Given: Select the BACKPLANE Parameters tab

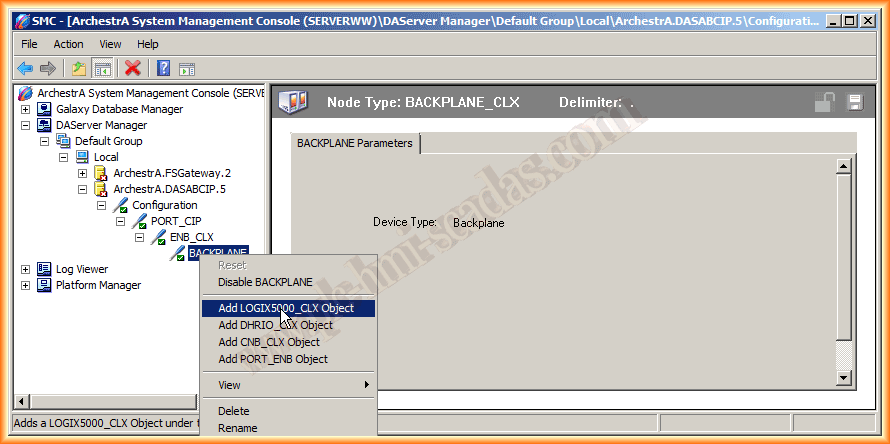Looking at the screenshot, I should click(x=354, y=143).
